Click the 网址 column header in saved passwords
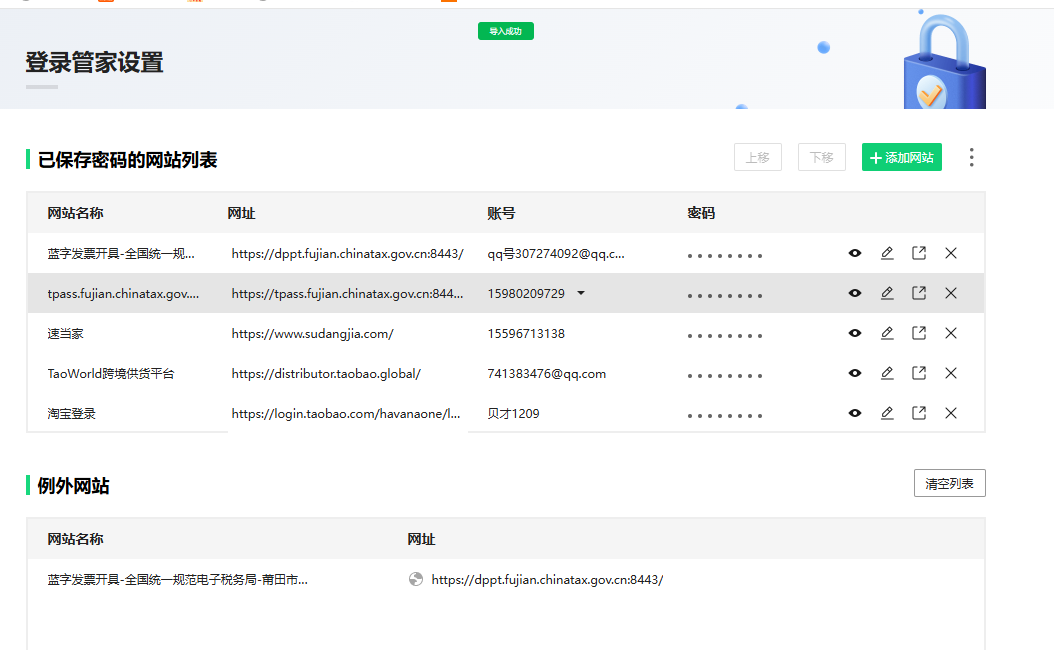Image resolution: width=1054 pixels, height=650 pixels. tap(241, 213)
